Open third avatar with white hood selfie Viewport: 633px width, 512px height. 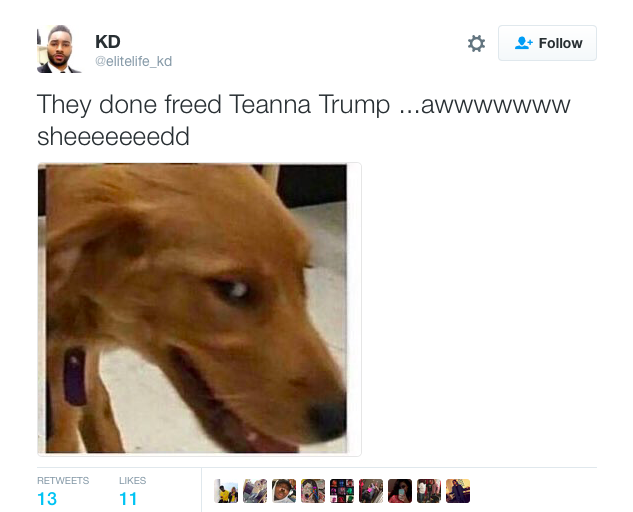point(284,491)
